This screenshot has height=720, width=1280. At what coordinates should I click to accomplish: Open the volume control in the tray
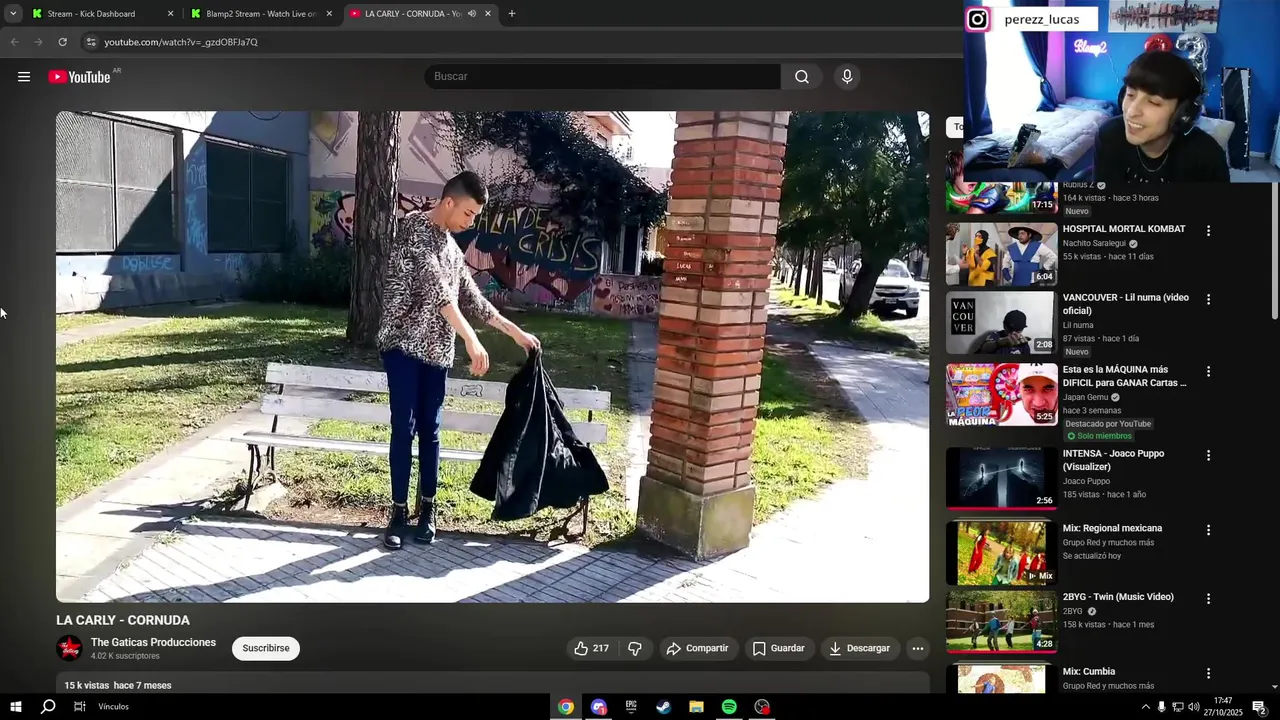click(x=1194, y=707)
